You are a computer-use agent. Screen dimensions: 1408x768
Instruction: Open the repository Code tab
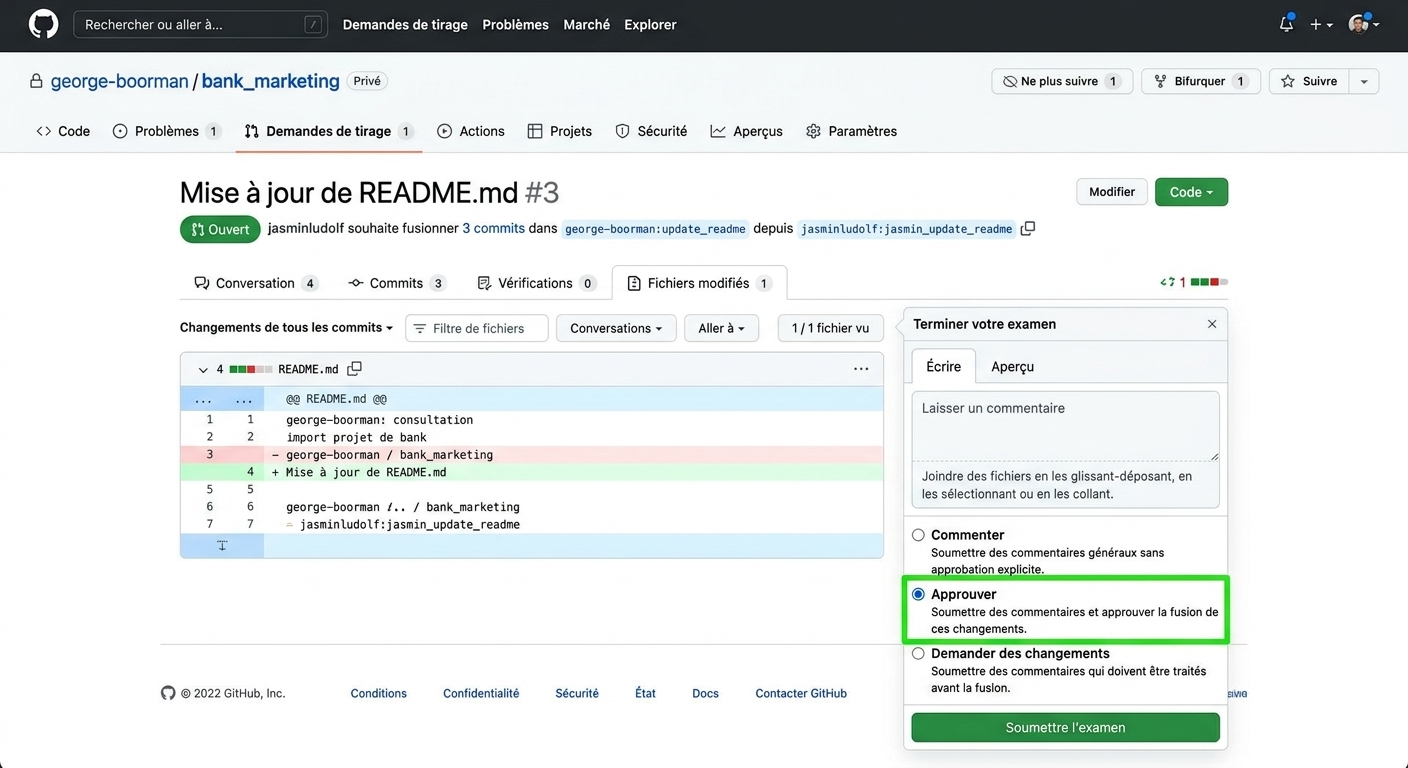click(x=63, y=131)
